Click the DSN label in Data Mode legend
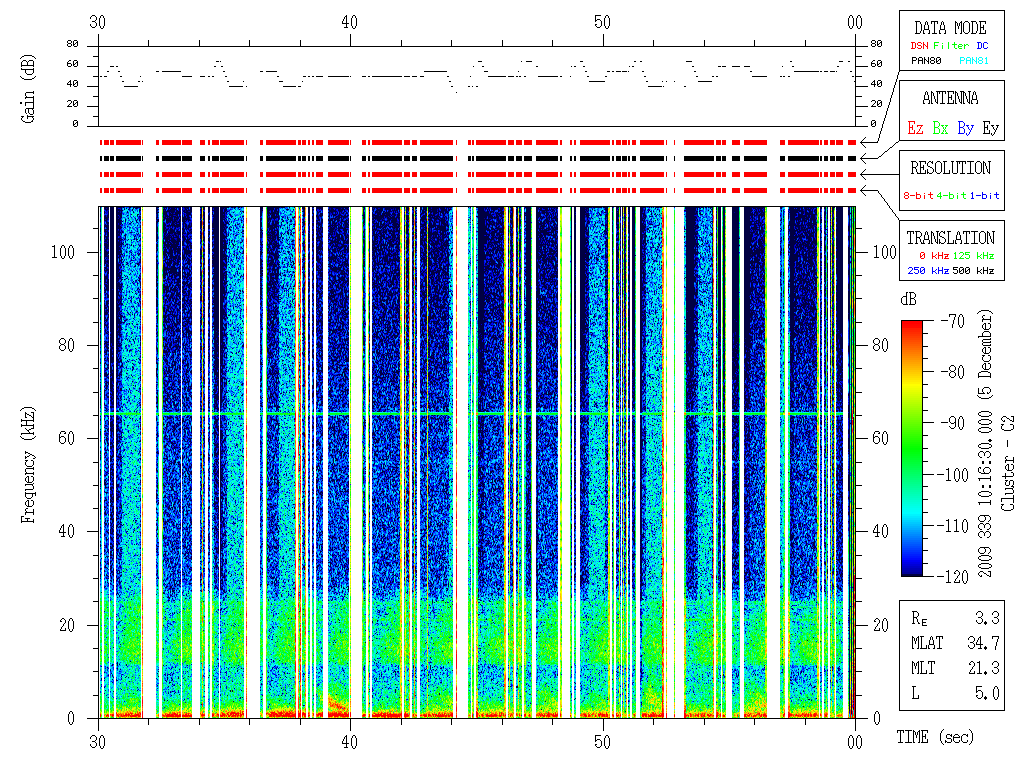The width and height of the screenshot is (1024, 768). pyautogui.click(x=918, y=46)
